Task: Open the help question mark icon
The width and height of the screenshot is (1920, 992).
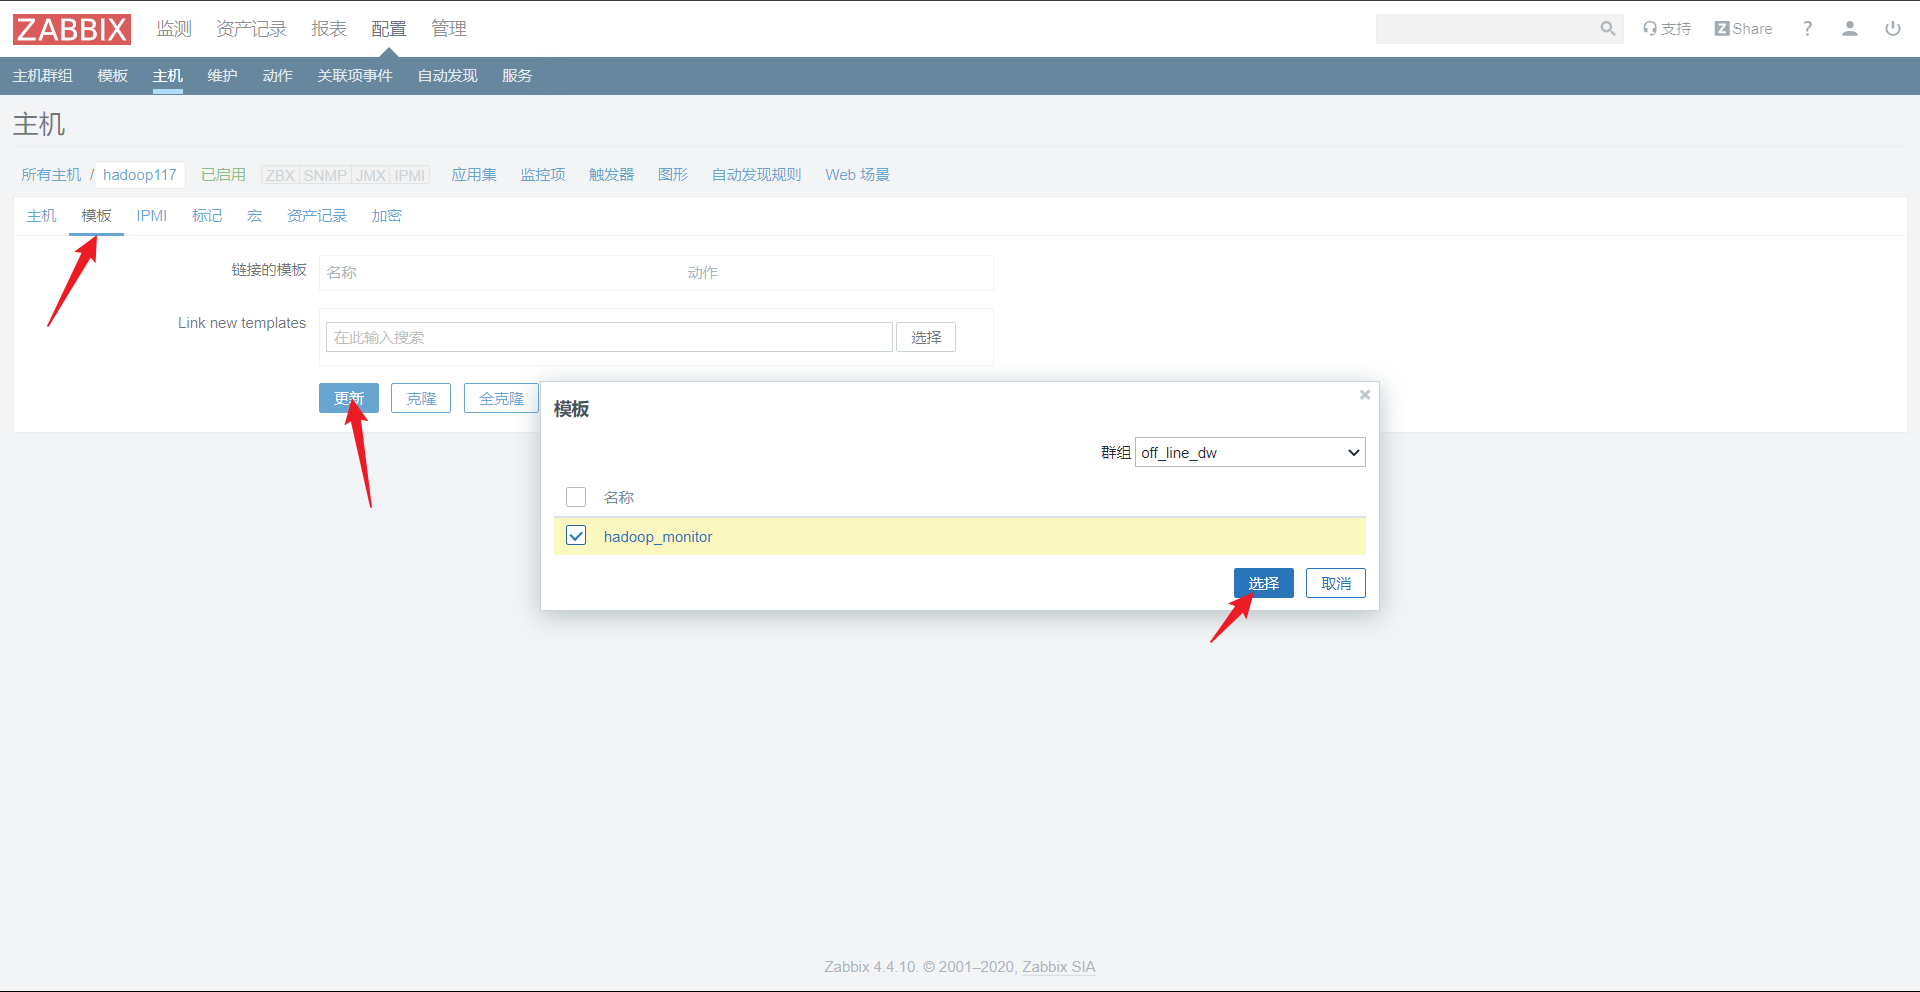Action: [1807, 29]
